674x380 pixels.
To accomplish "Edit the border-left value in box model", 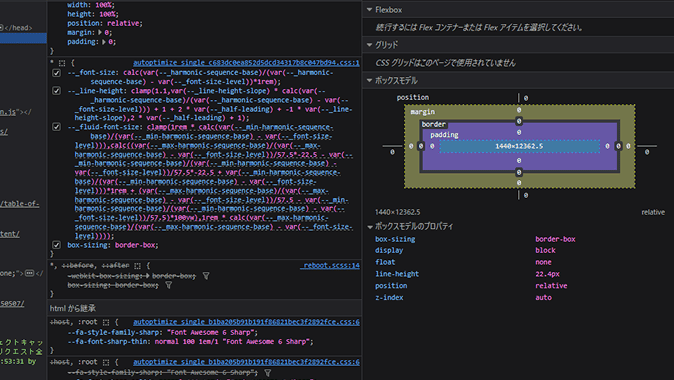I will [421, 146].
